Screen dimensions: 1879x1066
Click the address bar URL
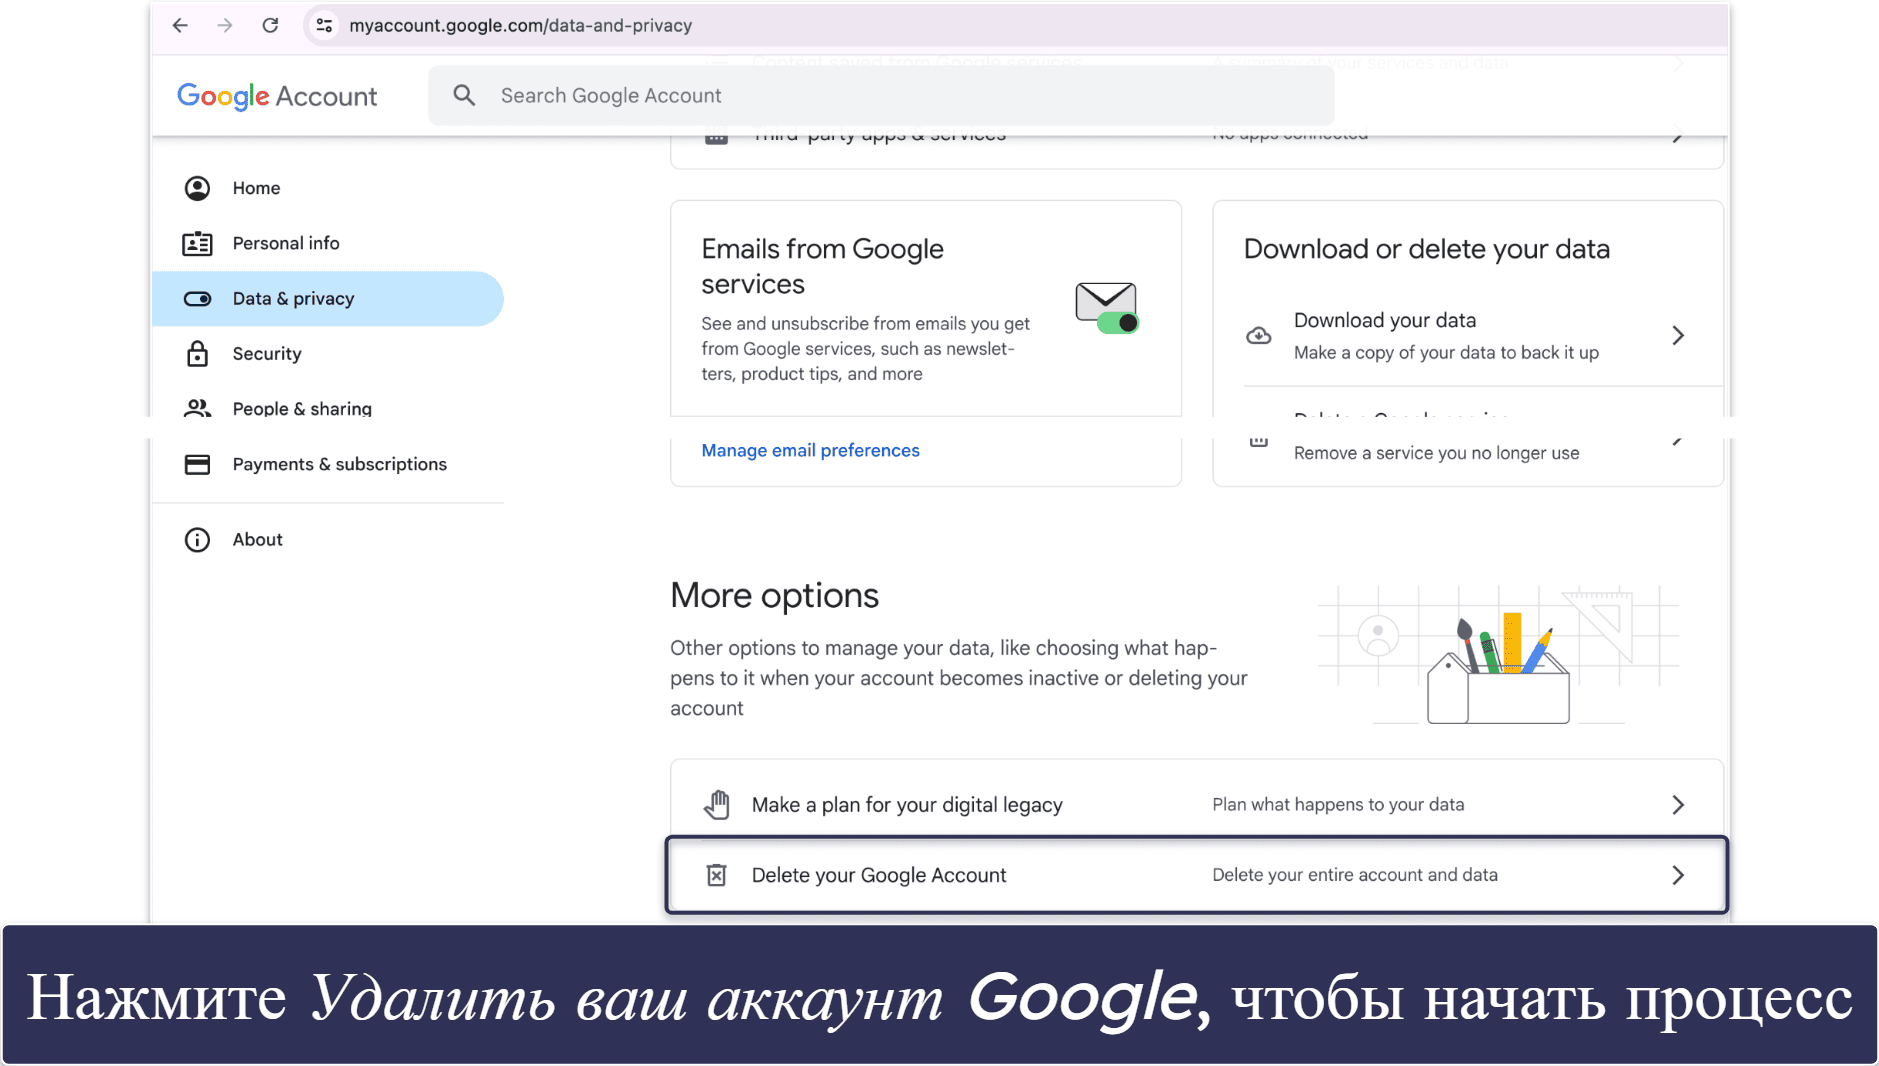[520, 26]
